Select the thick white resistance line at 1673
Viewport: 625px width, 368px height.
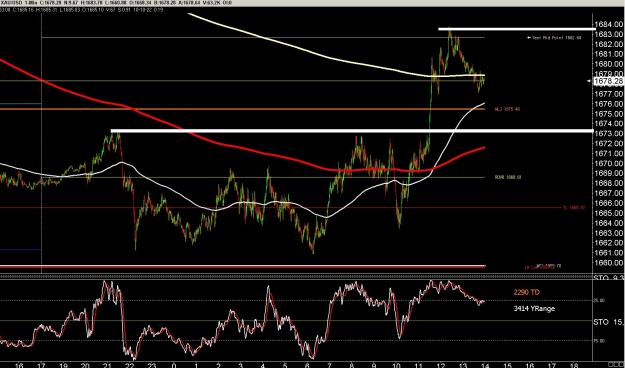[x=352, y=131]
